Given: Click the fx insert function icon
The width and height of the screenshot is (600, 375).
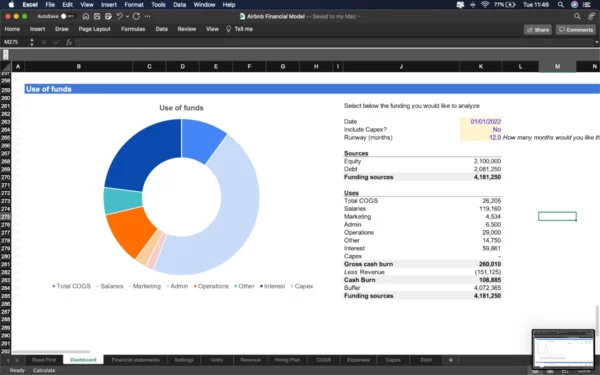Looking at the screenshot, I should click(x=68, y=42).
